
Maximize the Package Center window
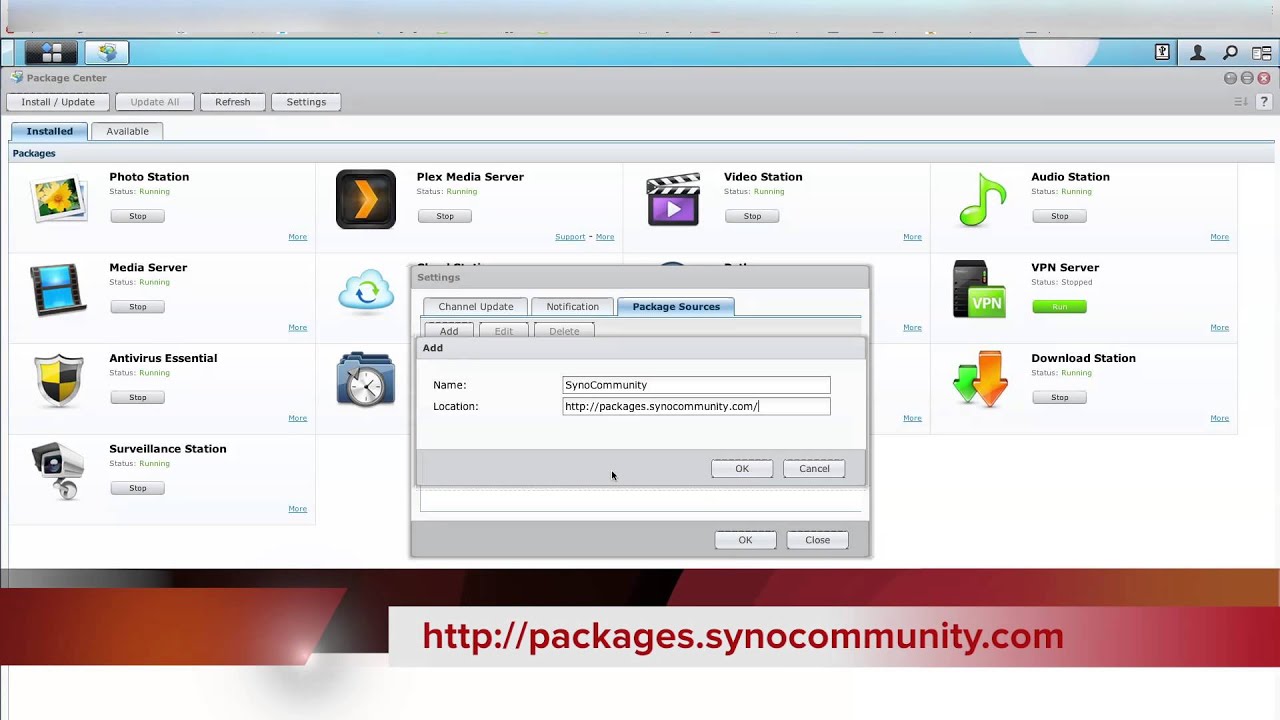tap(1247, 78)
